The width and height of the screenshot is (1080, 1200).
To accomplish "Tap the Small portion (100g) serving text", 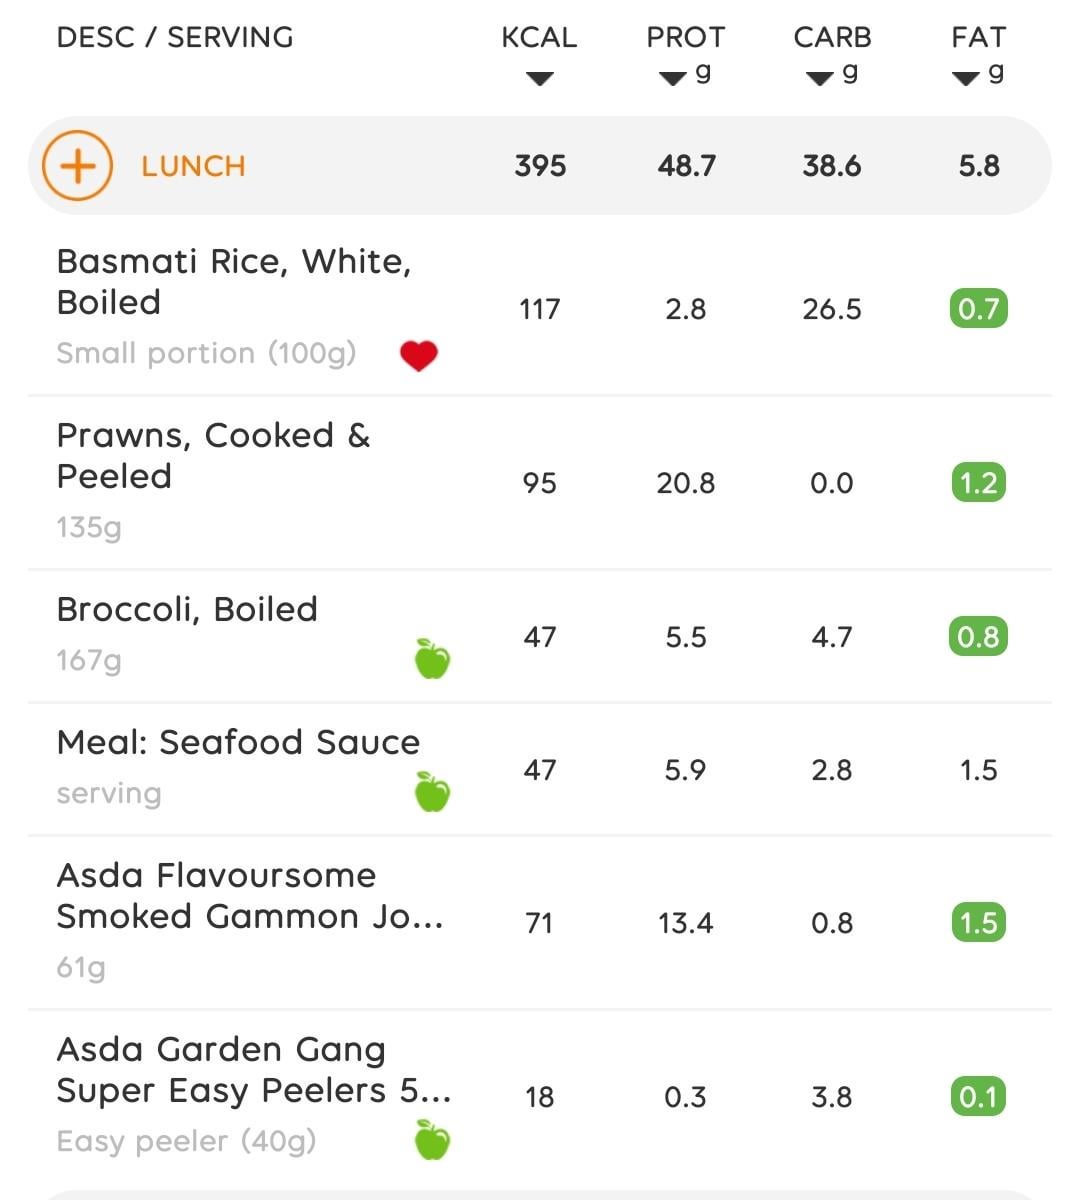I will pos(206,354).
